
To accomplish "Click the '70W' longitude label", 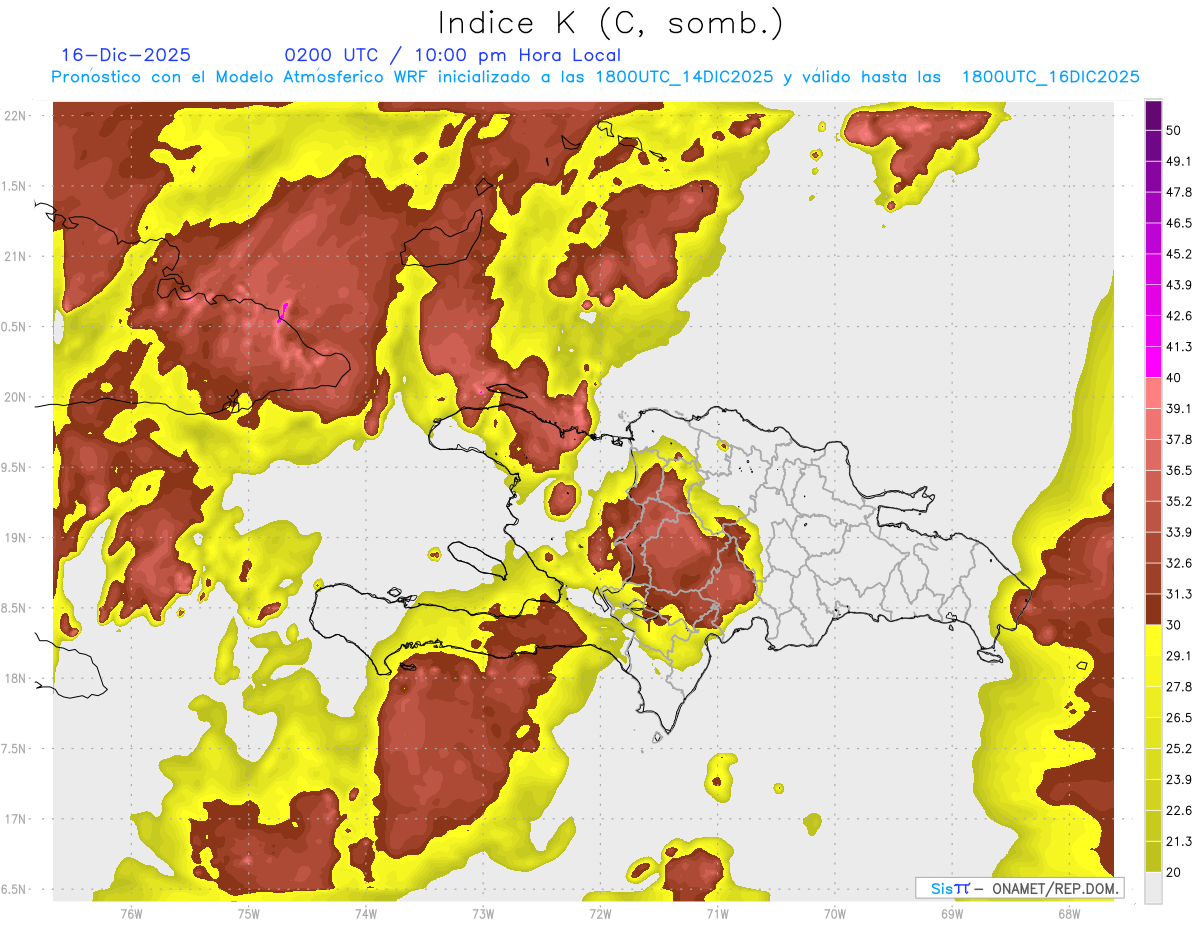I will pyautogui.click(x=835, y=914).
